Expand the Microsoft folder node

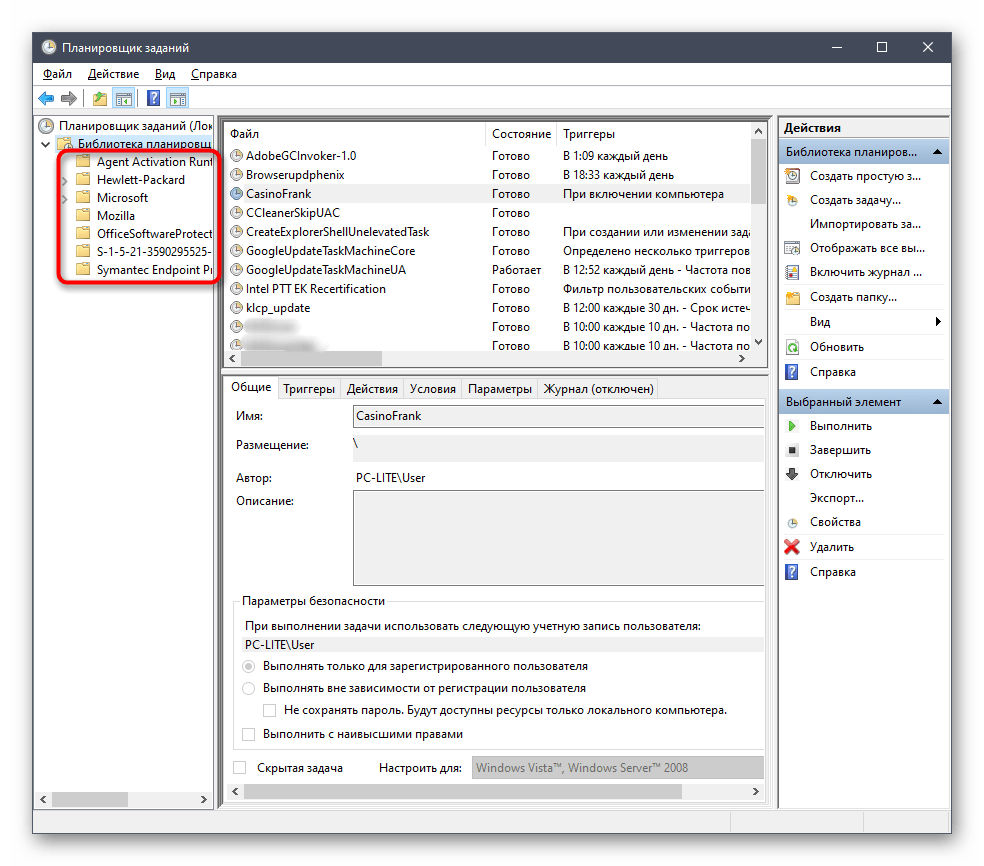point(65,200)
